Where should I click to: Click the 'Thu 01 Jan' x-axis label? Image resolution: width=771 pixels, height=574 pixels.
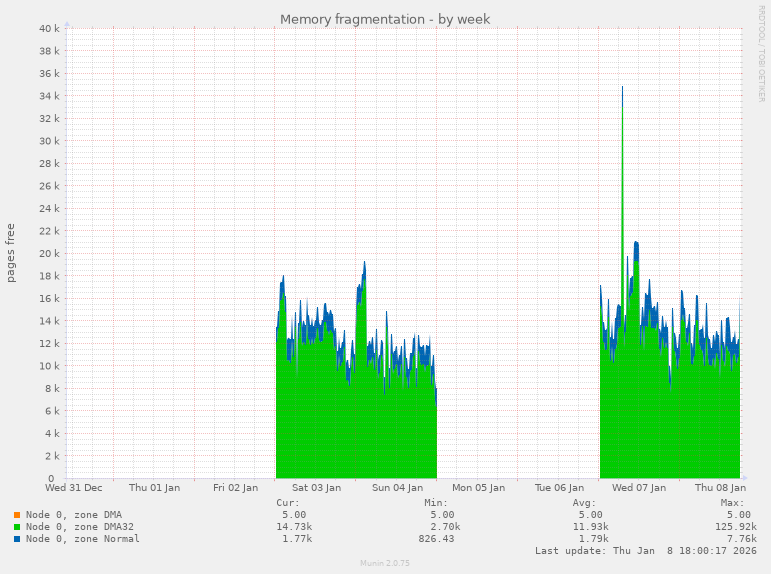click(x=154, y=488)
